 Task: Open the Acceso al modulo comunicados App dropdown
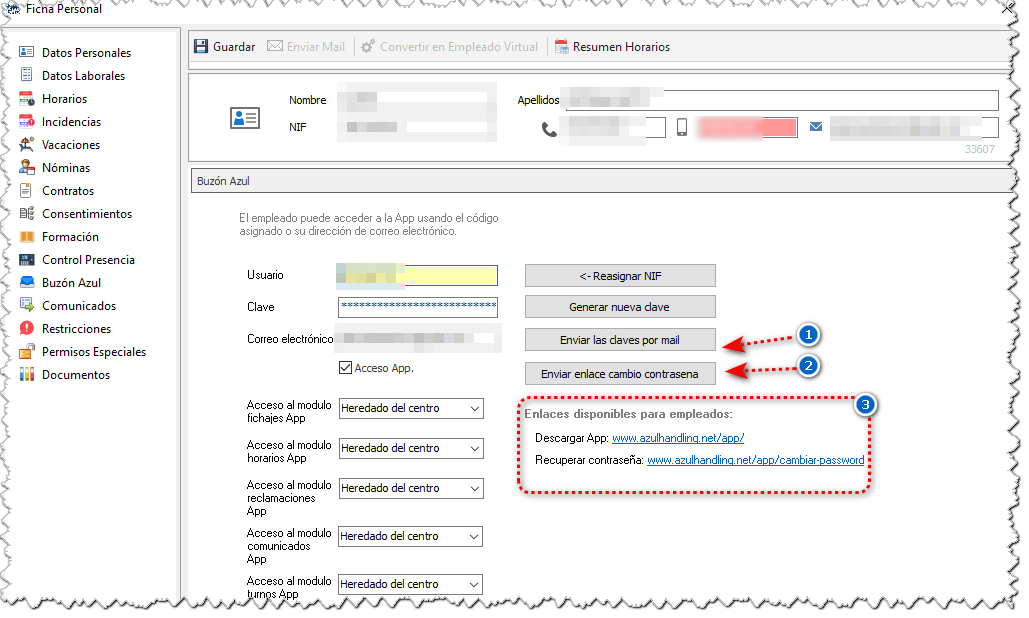click(x=411, y=536)
